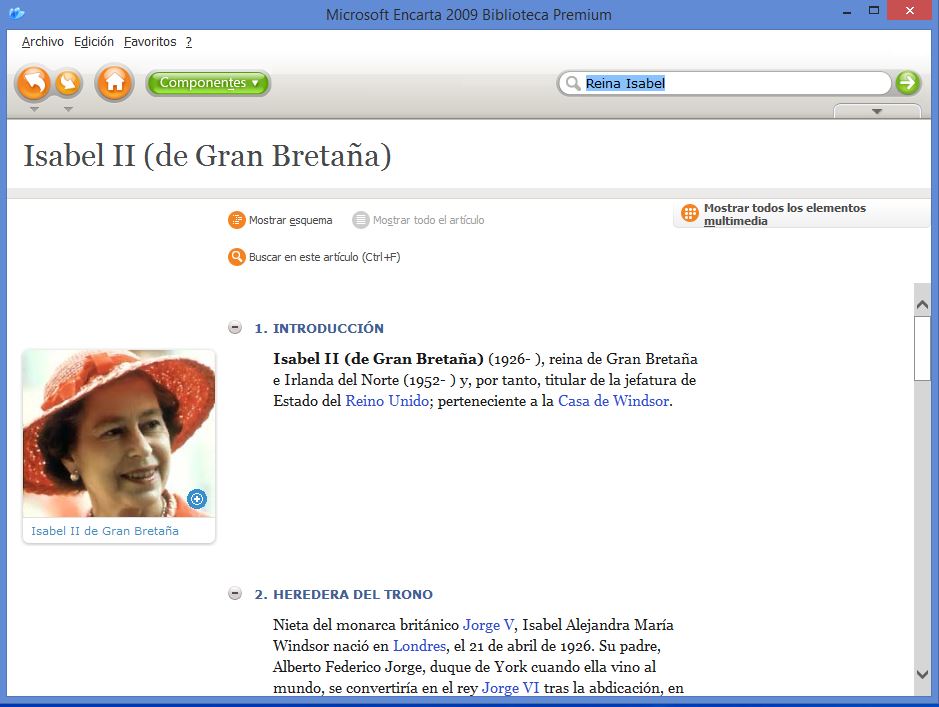The width and height of the screenshot is (939, 707).
Task: Collapse the Heredera del trono section
Action: pos(235,593)
